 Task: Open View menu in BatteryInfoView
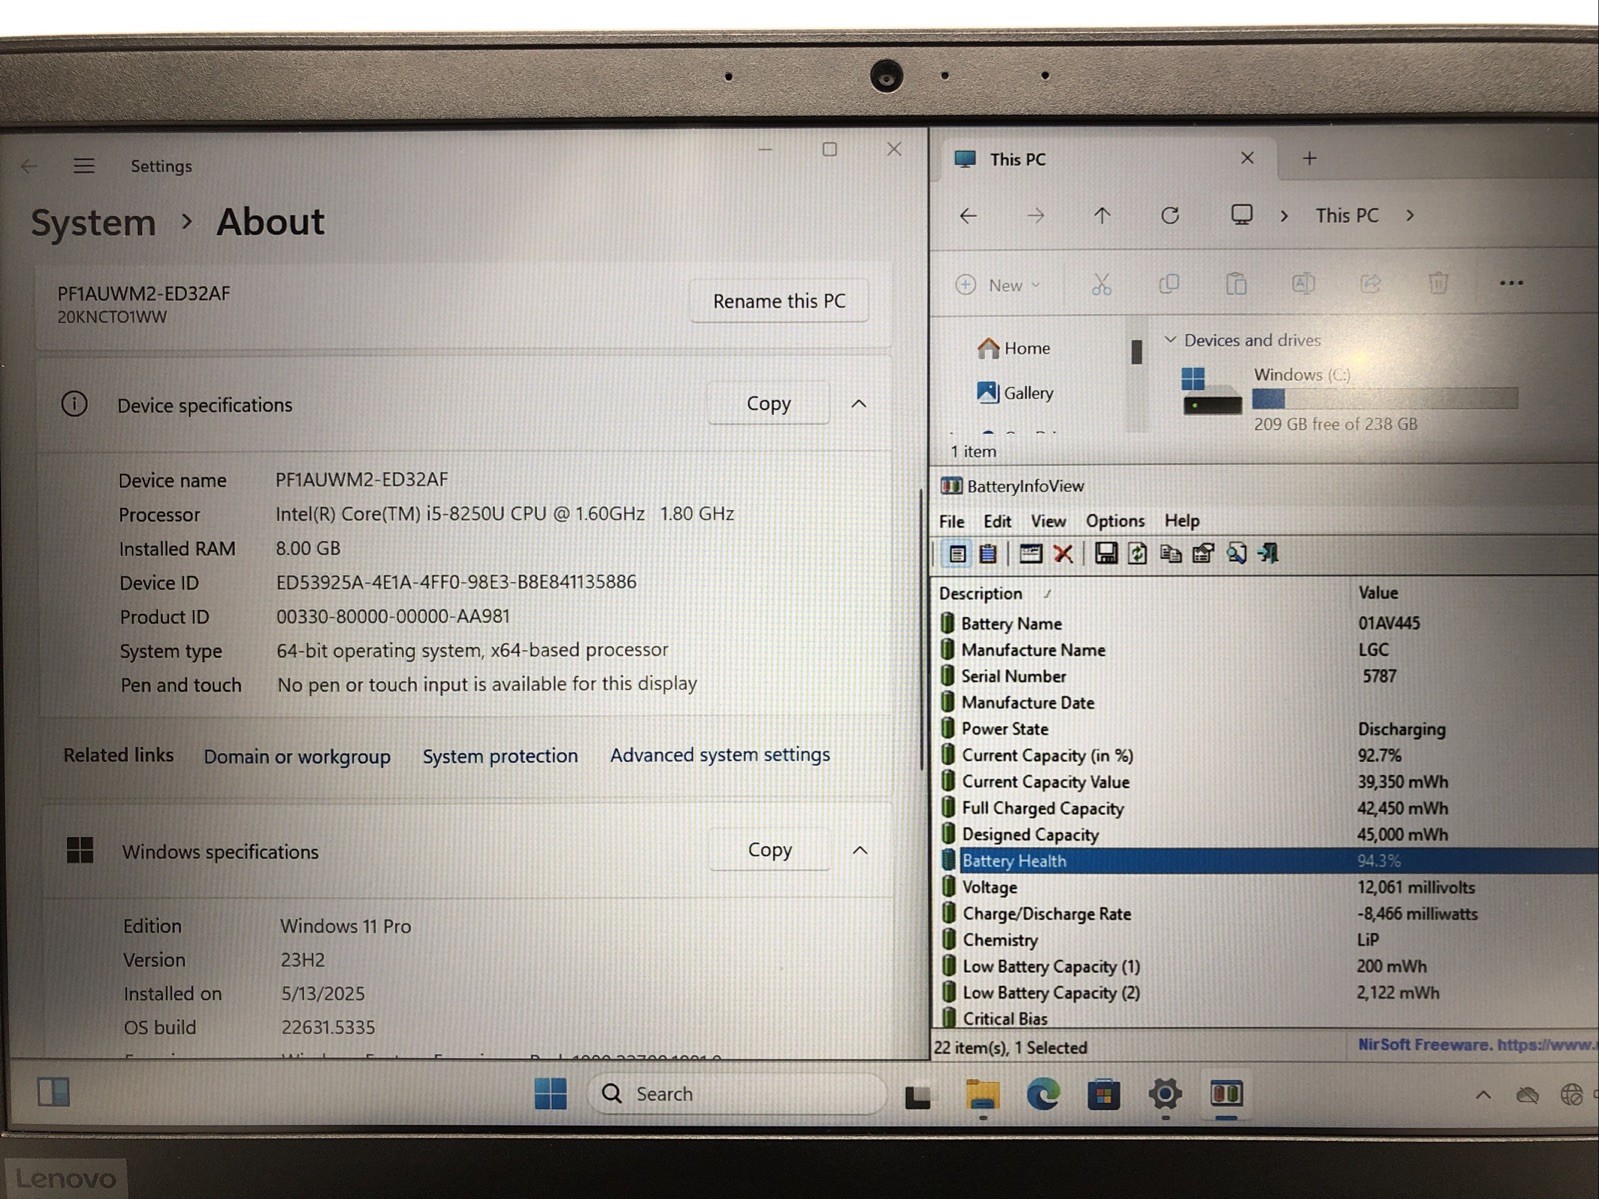pos(1048,521)
